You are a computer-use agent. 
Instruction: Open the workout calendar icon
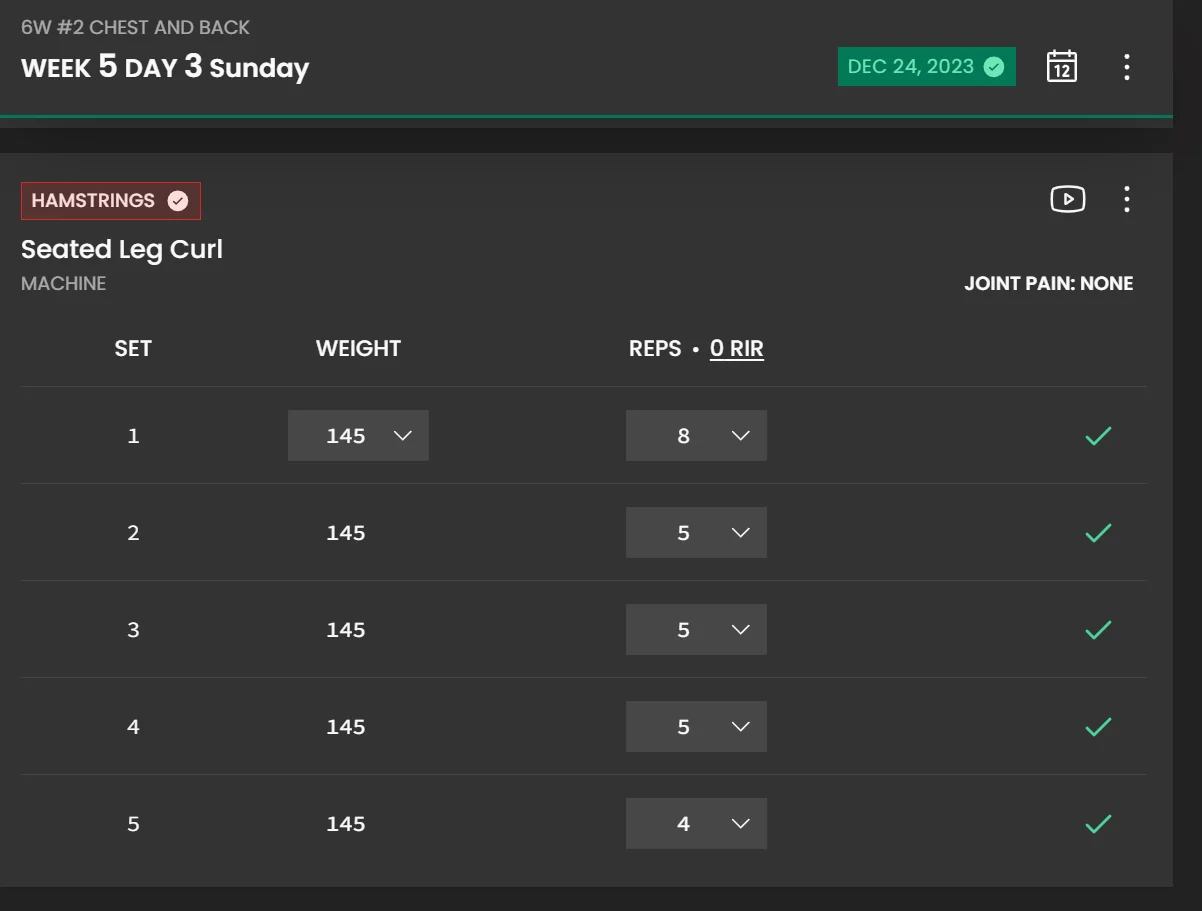coord(1061,67)
